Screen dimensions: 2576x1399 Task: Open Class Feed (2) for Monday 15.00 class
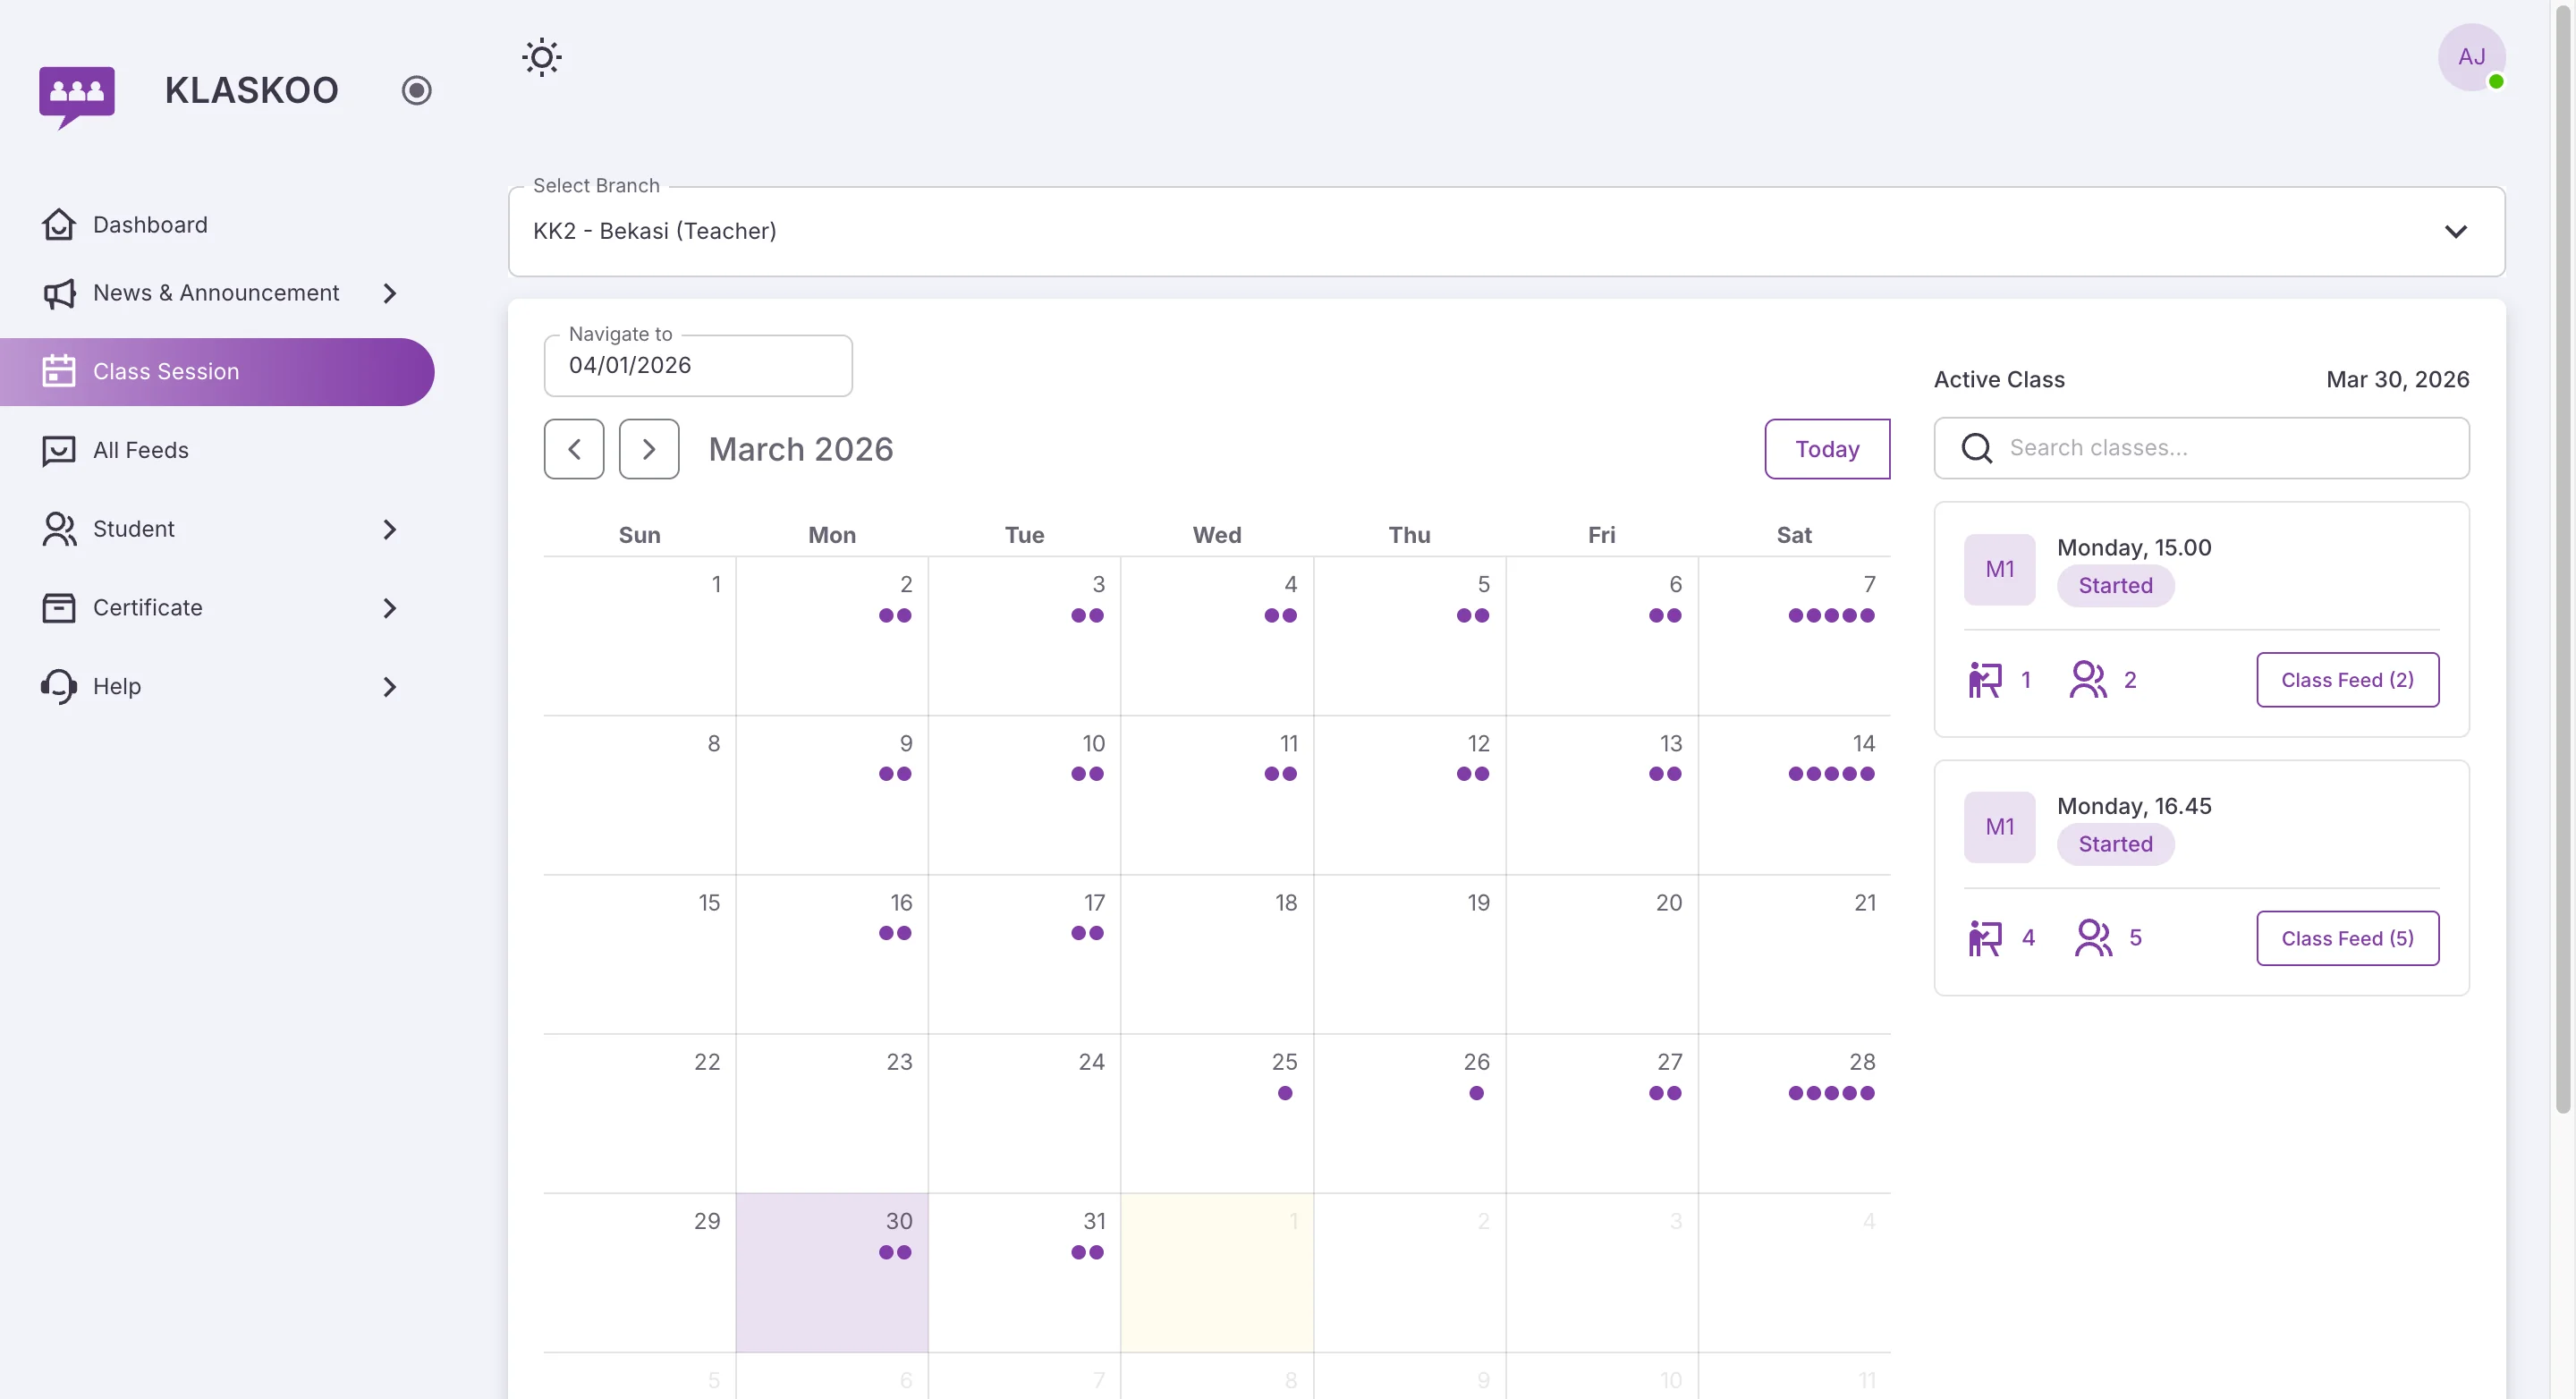click(x=2347, y=679)
